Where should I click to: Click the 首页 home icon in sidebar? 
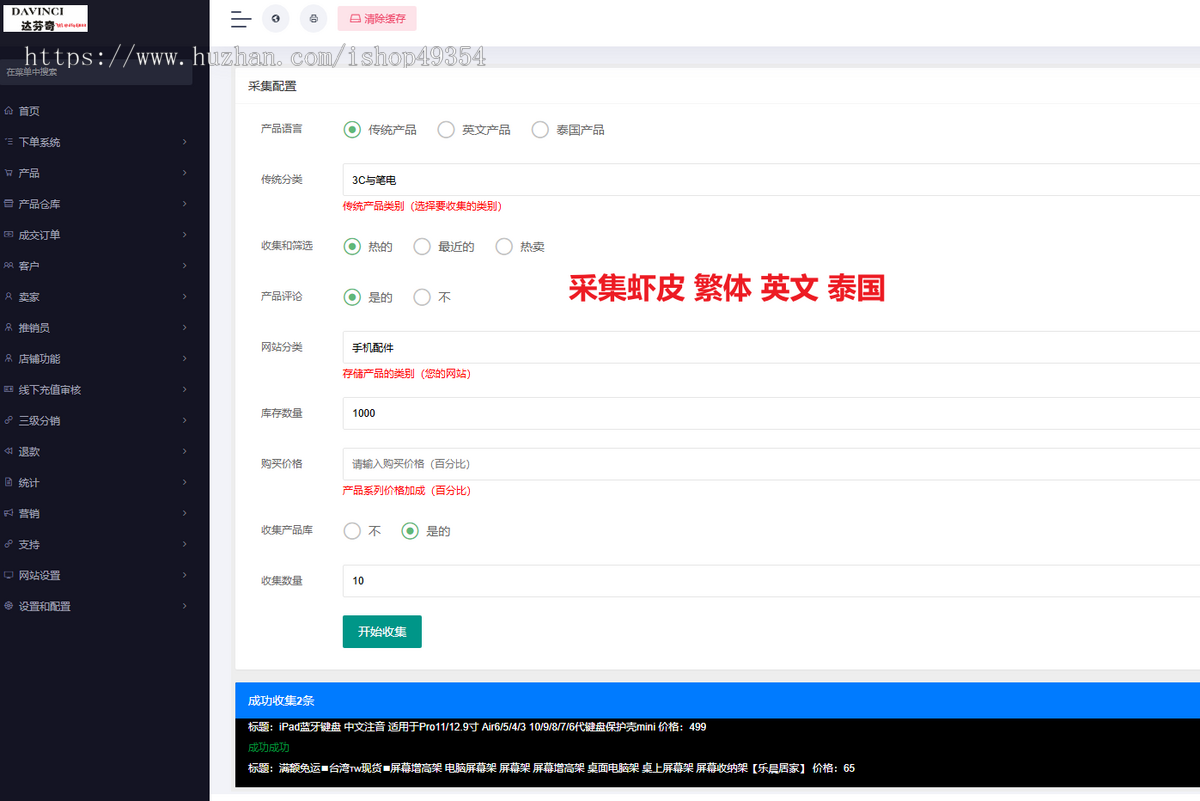[9, 111]
